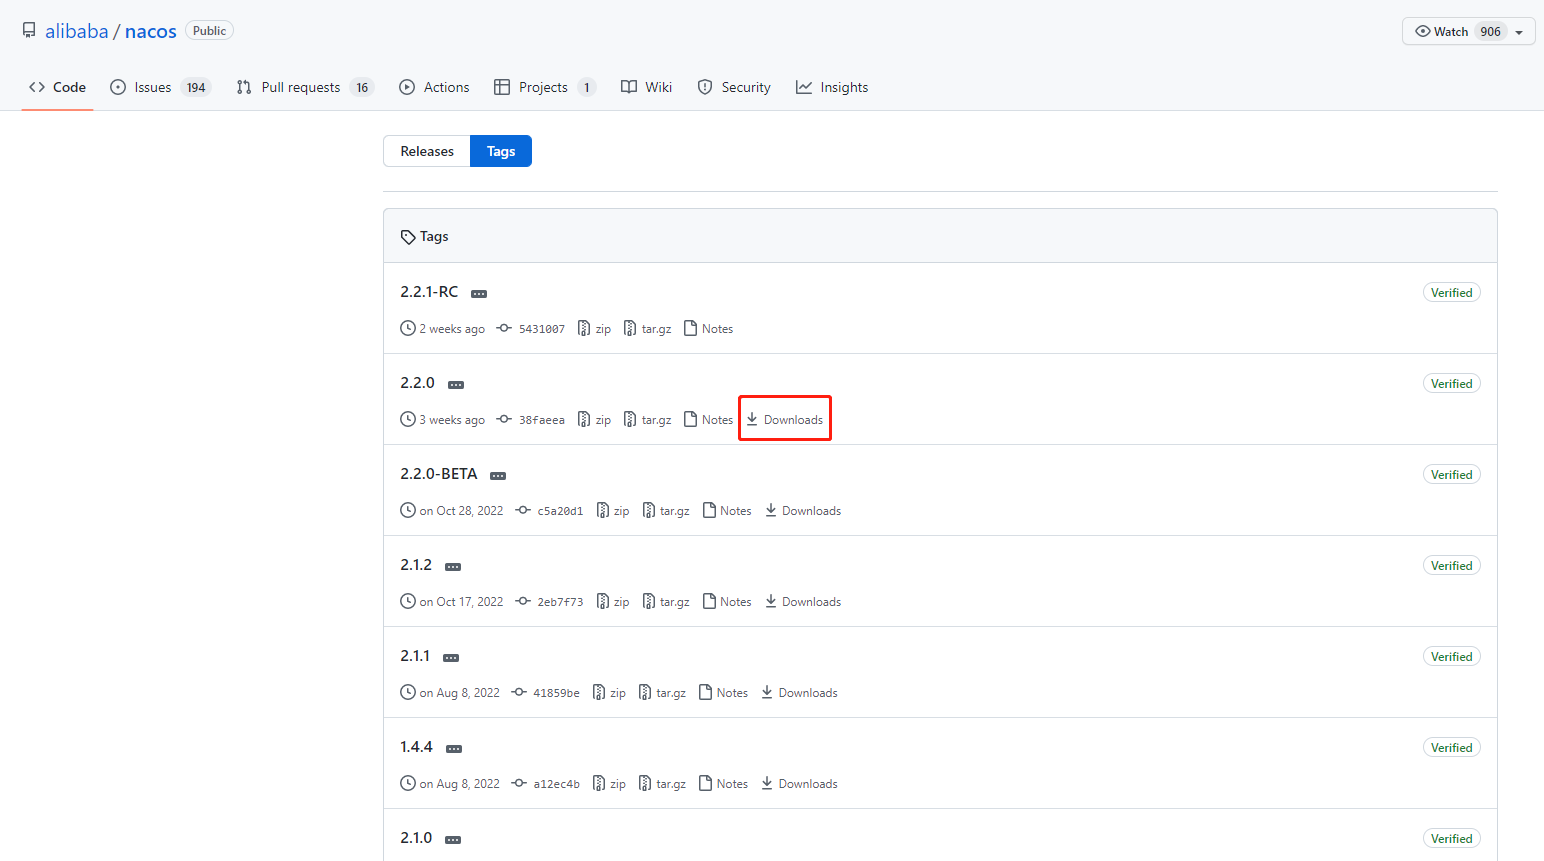This screenshot has height=861, width=1544.
Task: Open the Actions tab
Action: pos(434,87)
